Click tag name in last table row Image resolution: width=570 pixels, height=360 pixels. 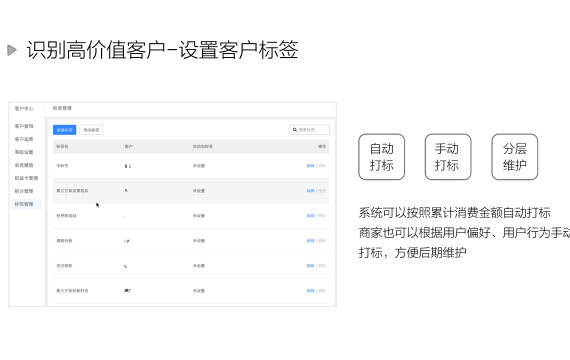point(72,291)
